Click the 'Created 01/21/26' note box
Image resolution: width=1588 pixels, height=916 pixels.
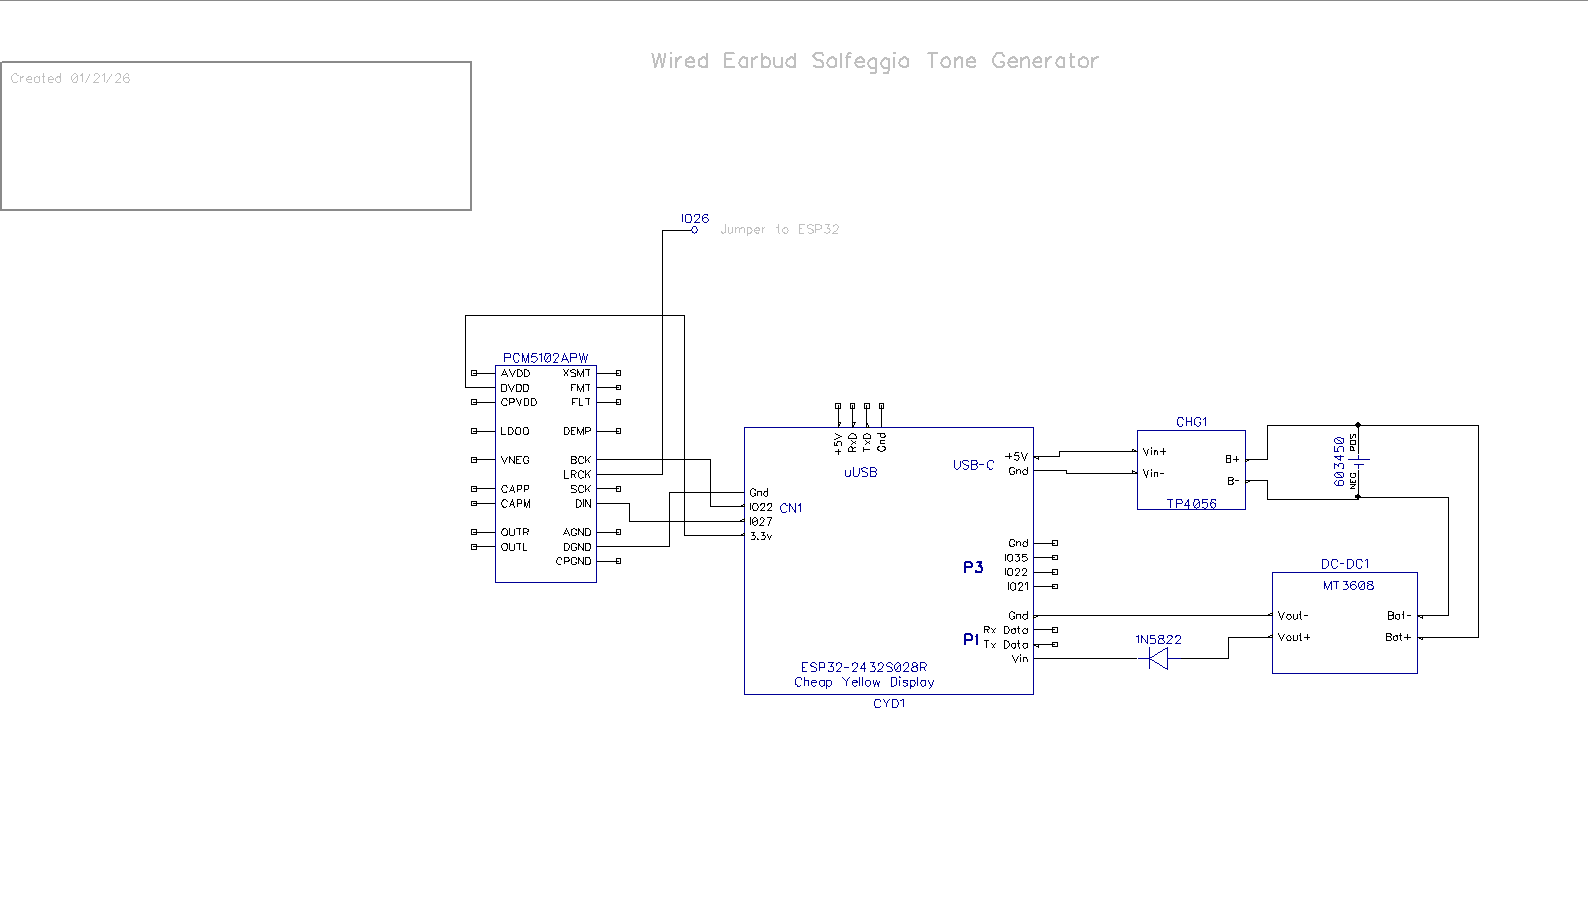tap(236, 136)
